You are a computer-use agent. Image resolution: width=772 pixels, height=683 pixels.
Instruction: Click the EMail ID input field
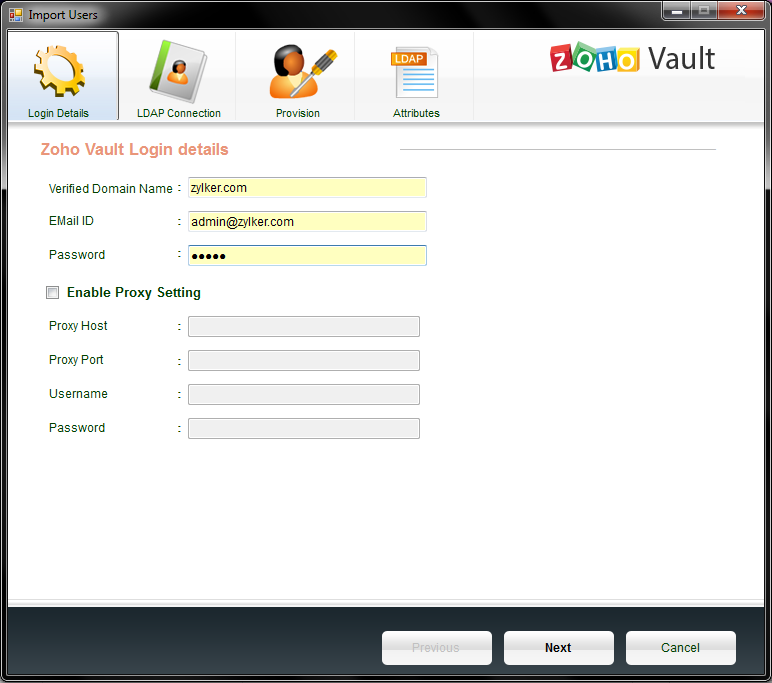click(x=307, y=222)
